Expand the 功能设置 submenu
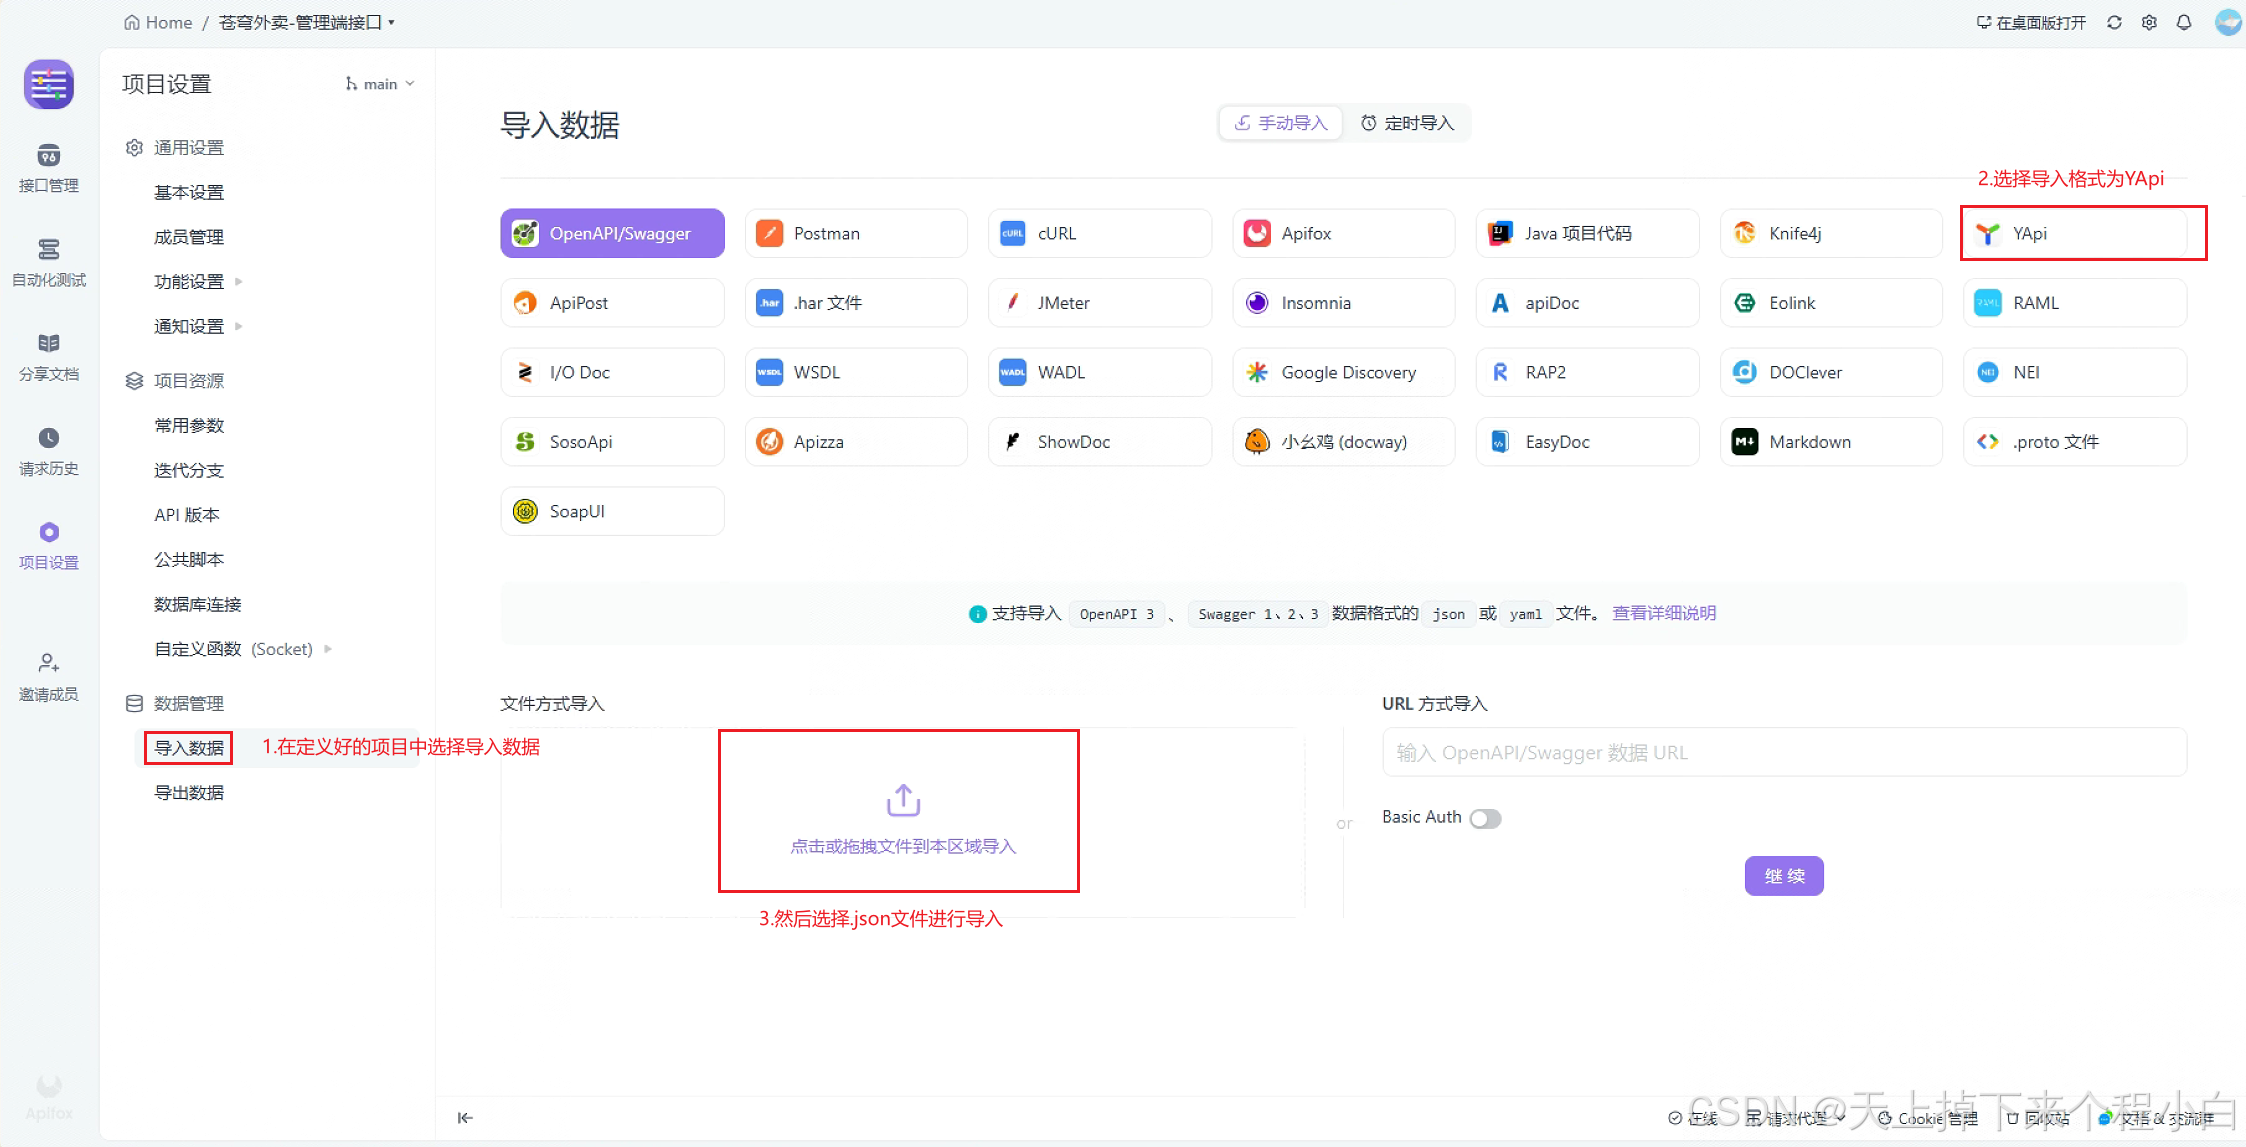Screen dimensions: 2246x1147 (199, 282)
